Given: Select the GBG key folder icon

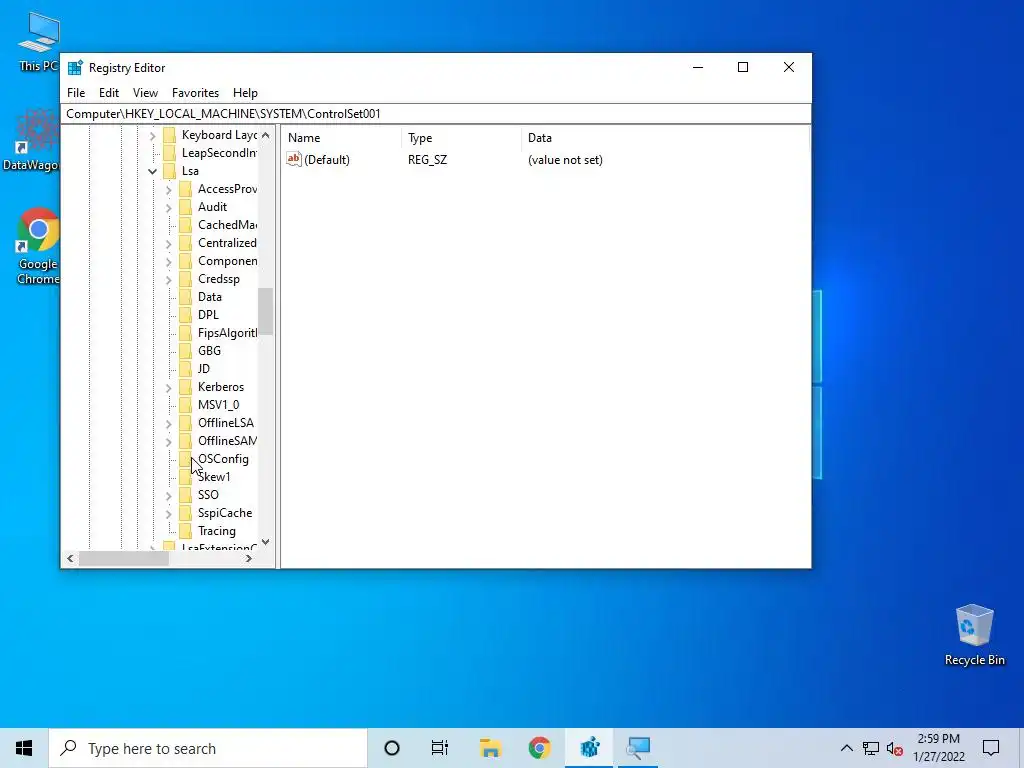Looking at the screenshot, I should [x=185, y=351].
